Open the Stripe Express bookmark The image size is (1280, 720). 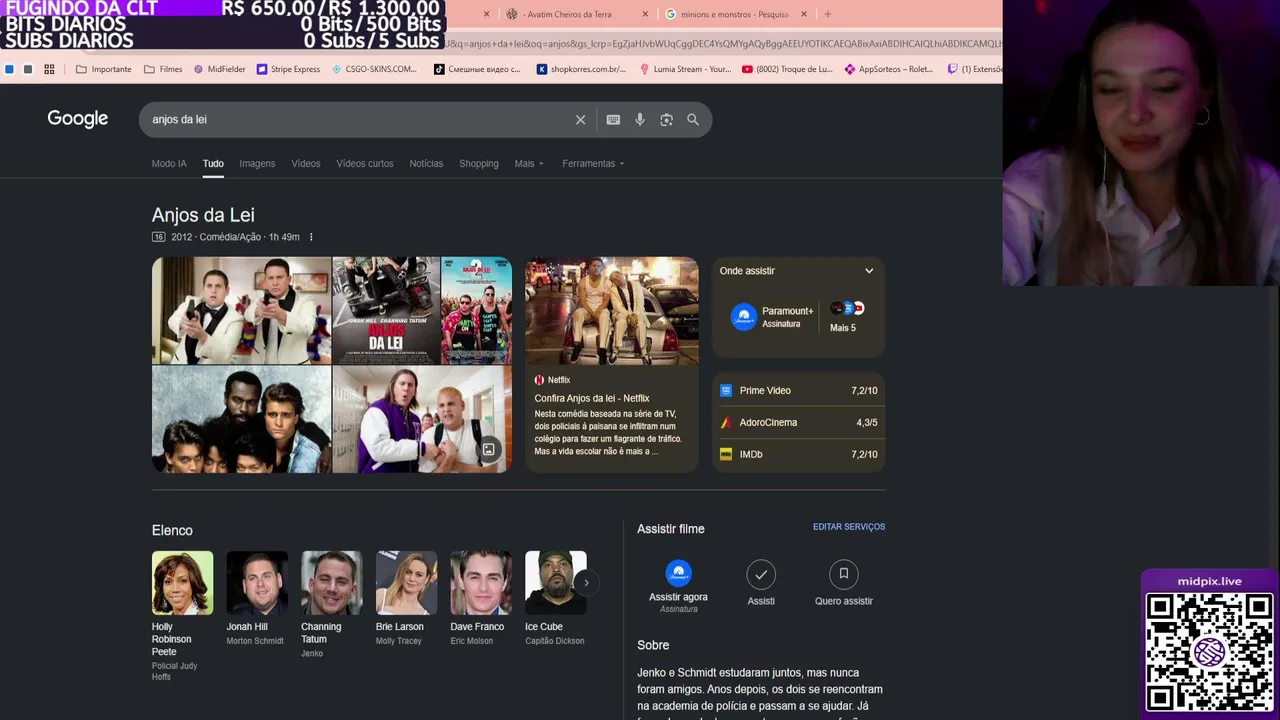288,69
